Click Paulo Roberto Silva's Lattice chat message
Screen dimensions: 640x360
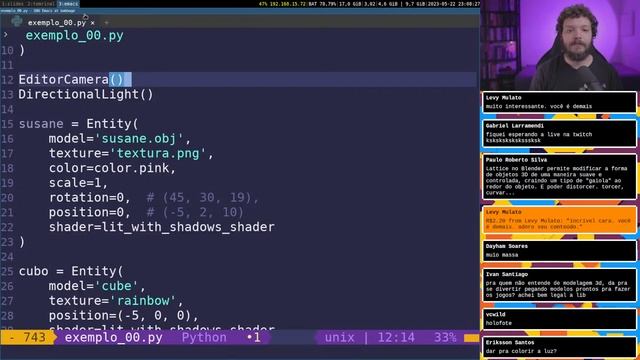click(x=560, y=176)
